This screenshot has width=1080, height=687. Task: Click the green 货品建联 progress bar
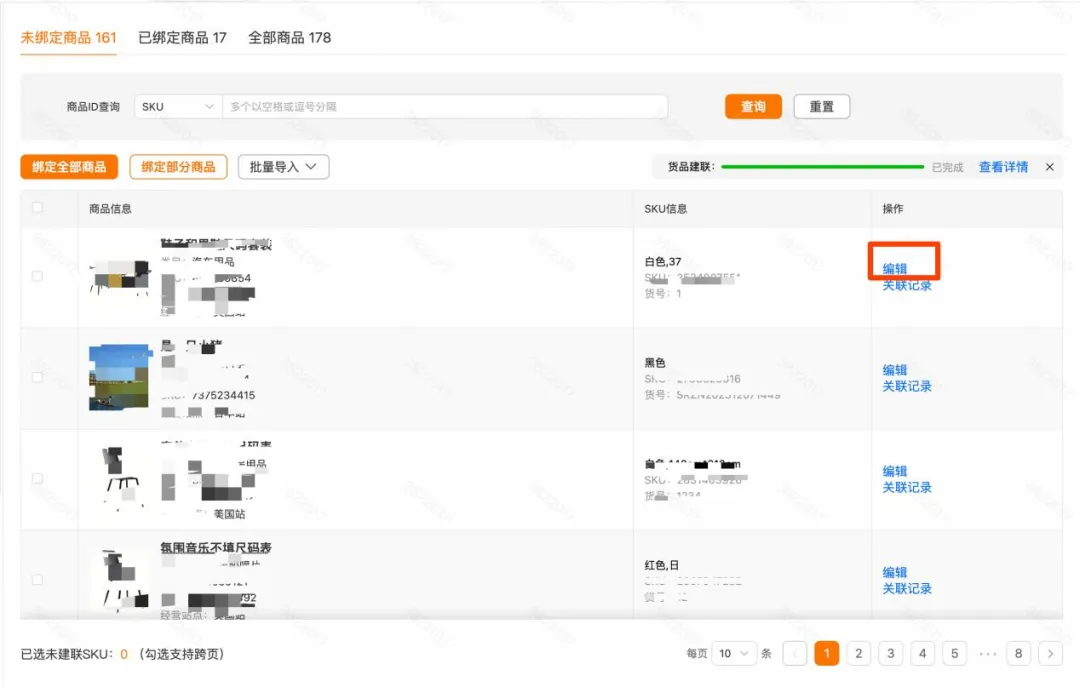[822, 167]
